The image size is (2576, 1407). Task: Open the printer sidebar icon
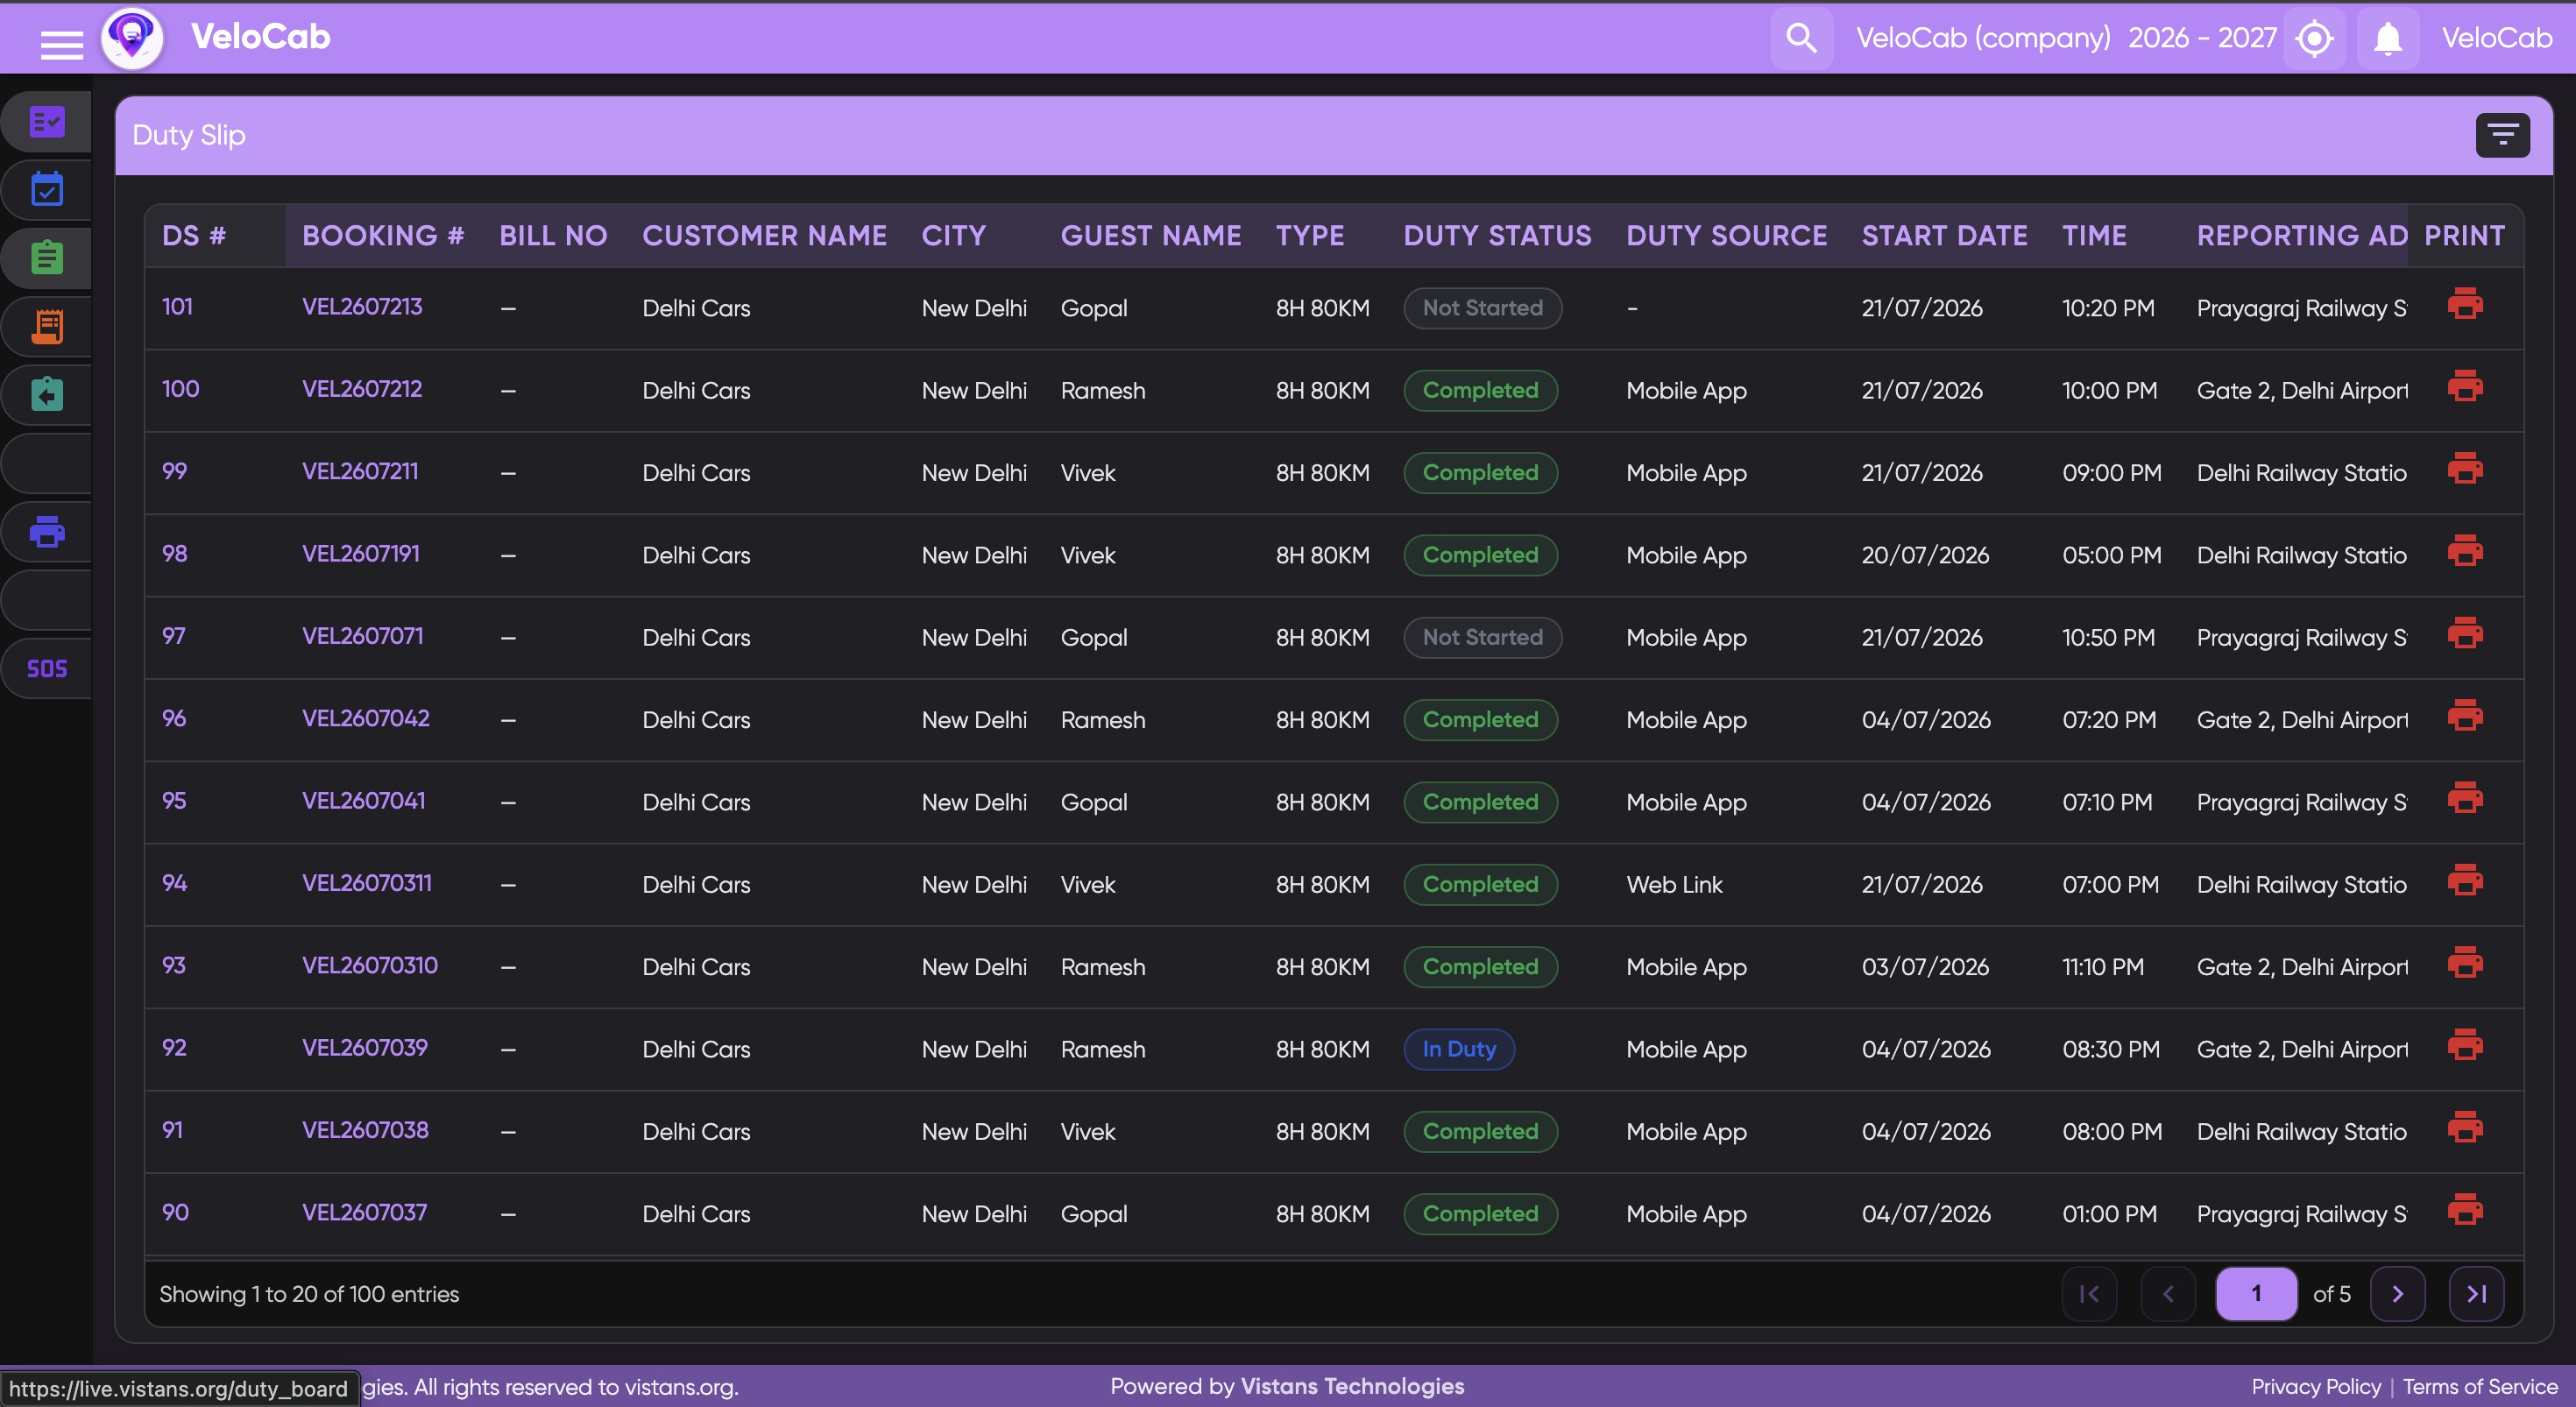(x=47, y=531)
